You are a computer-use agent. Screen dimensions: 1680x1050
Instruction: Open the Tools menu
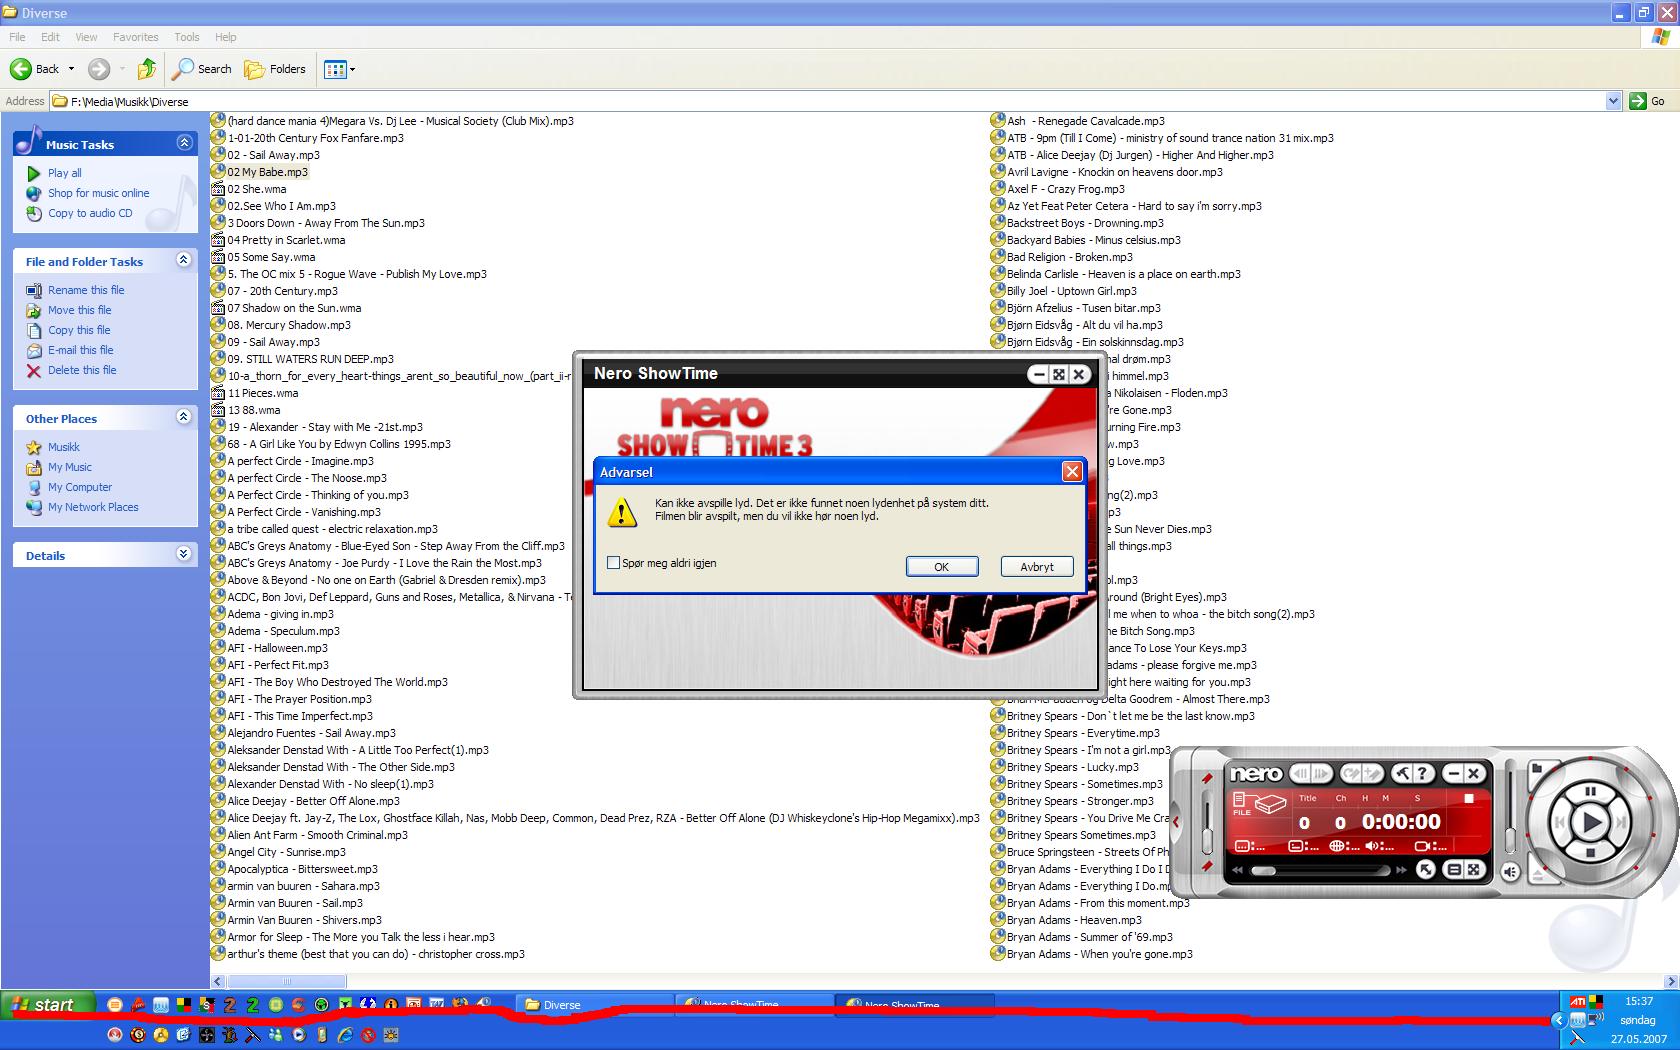(x=187, y=37)
